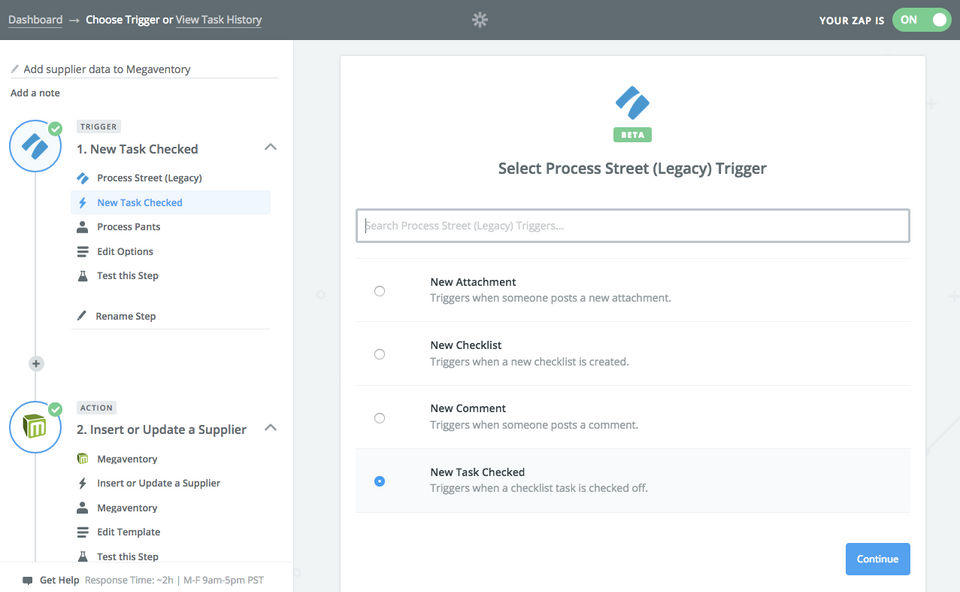Click the Megaventory action circle icon
The image size is (960, 592).
click(x=35, y=427)
